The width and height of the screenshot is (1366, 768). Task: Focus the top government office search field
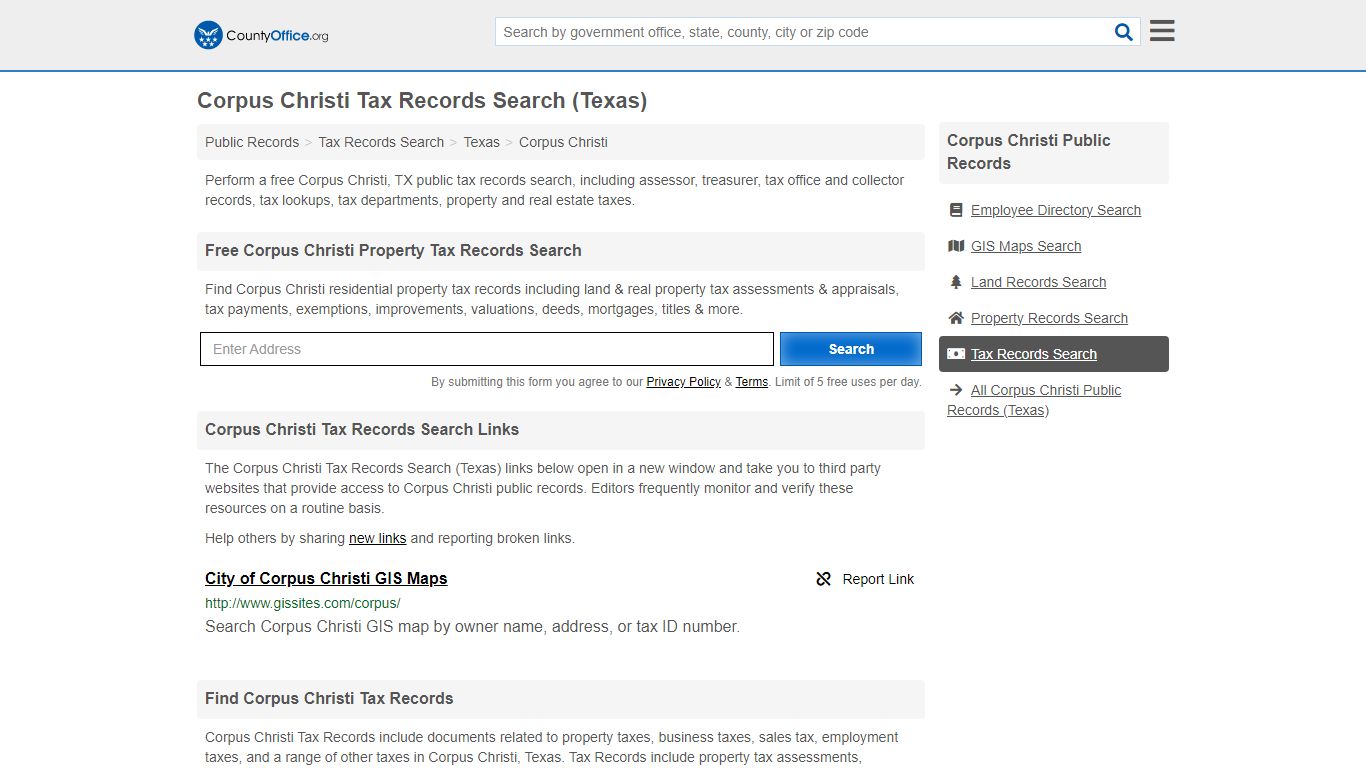[x=805, y=32]
